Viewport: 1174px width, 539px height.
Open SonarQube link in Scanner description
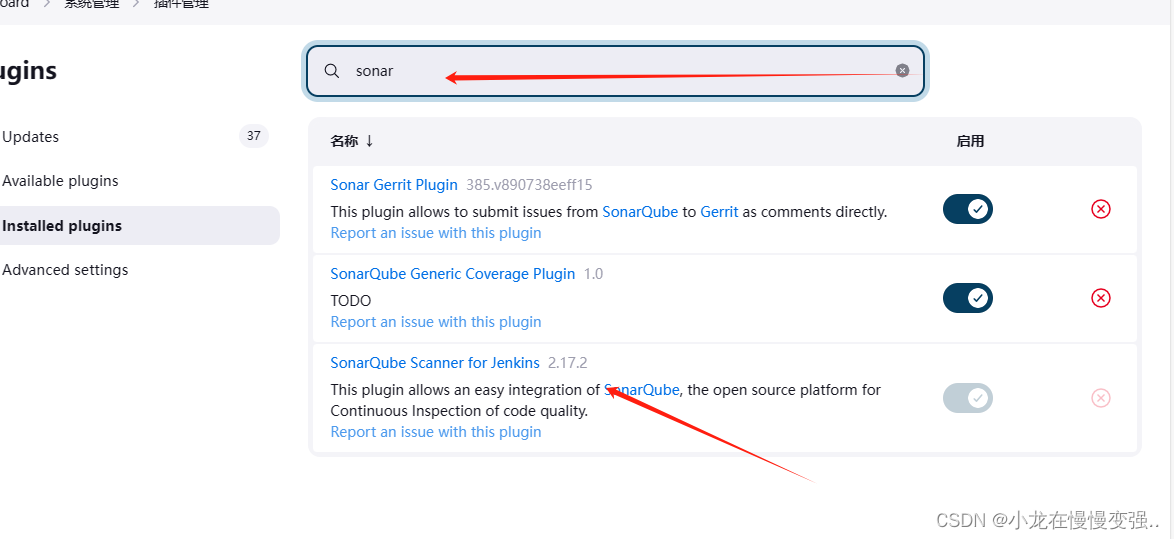[642, 390]
